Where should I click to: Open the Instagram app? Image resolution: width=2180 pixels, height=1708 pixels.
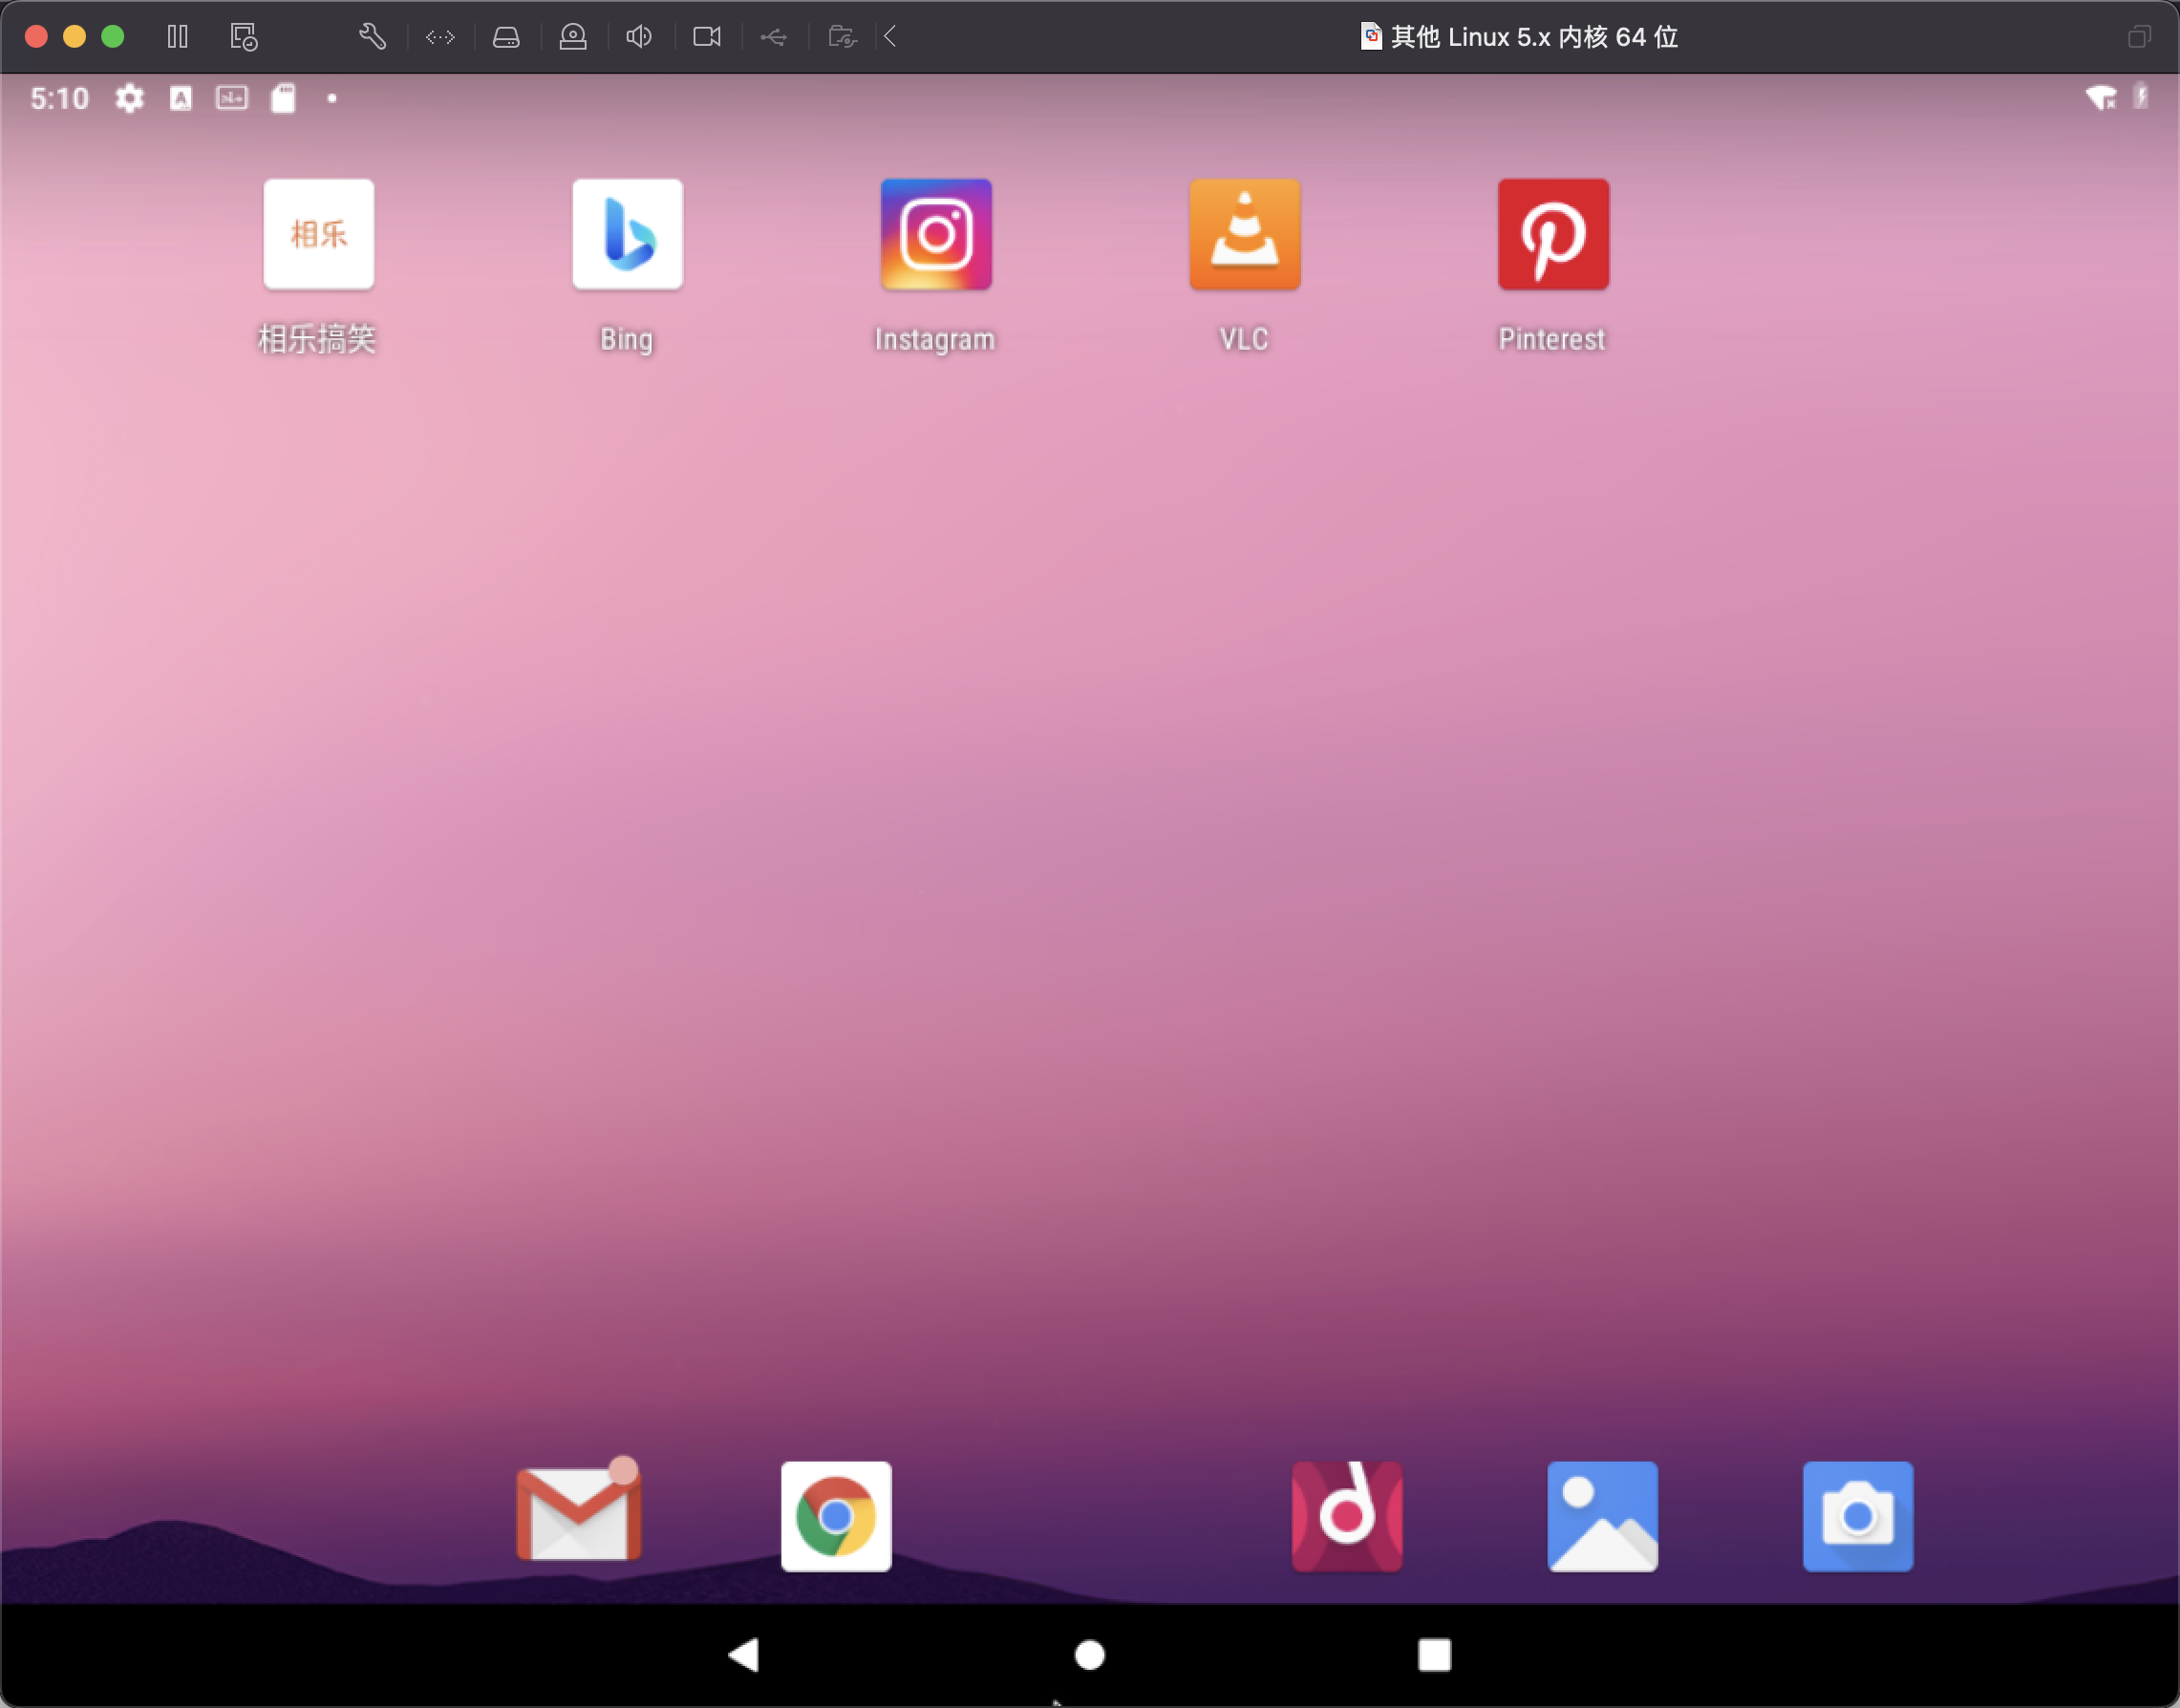(x=936, y=234)
